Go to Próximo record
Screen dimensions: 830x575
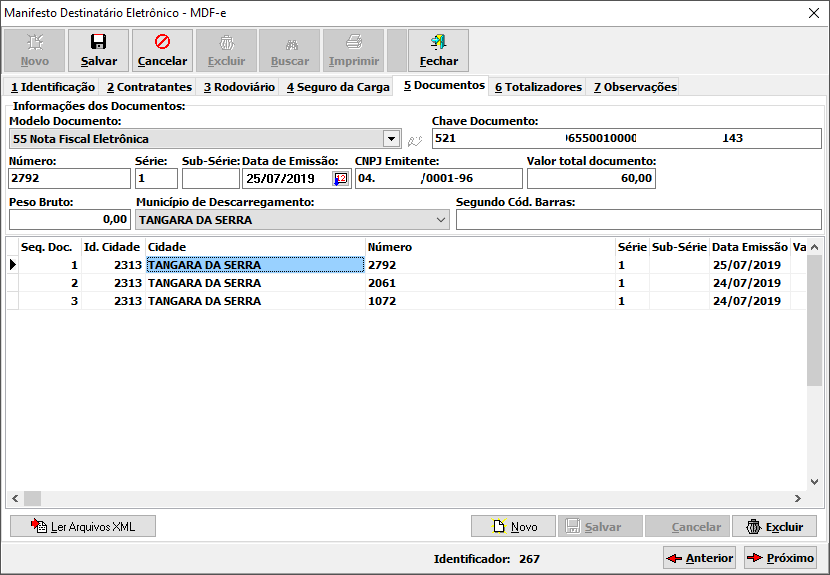coord(780,558)
